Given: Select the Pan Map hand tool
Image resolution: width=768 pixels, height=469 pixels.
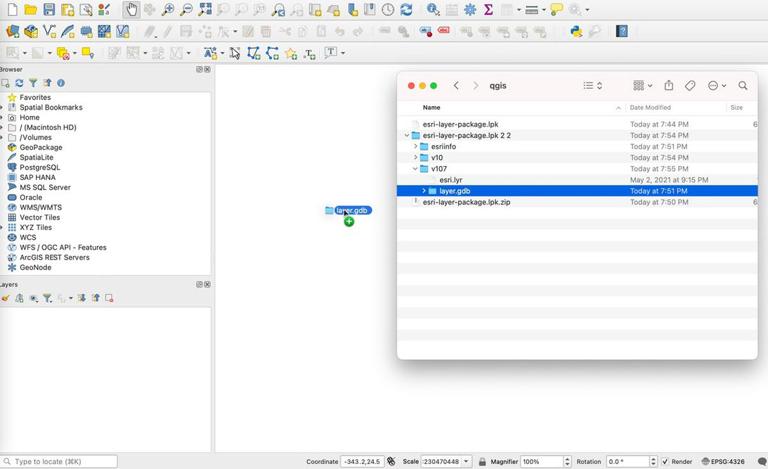Looking at the screenshot, I should click(x=132, y=9).
